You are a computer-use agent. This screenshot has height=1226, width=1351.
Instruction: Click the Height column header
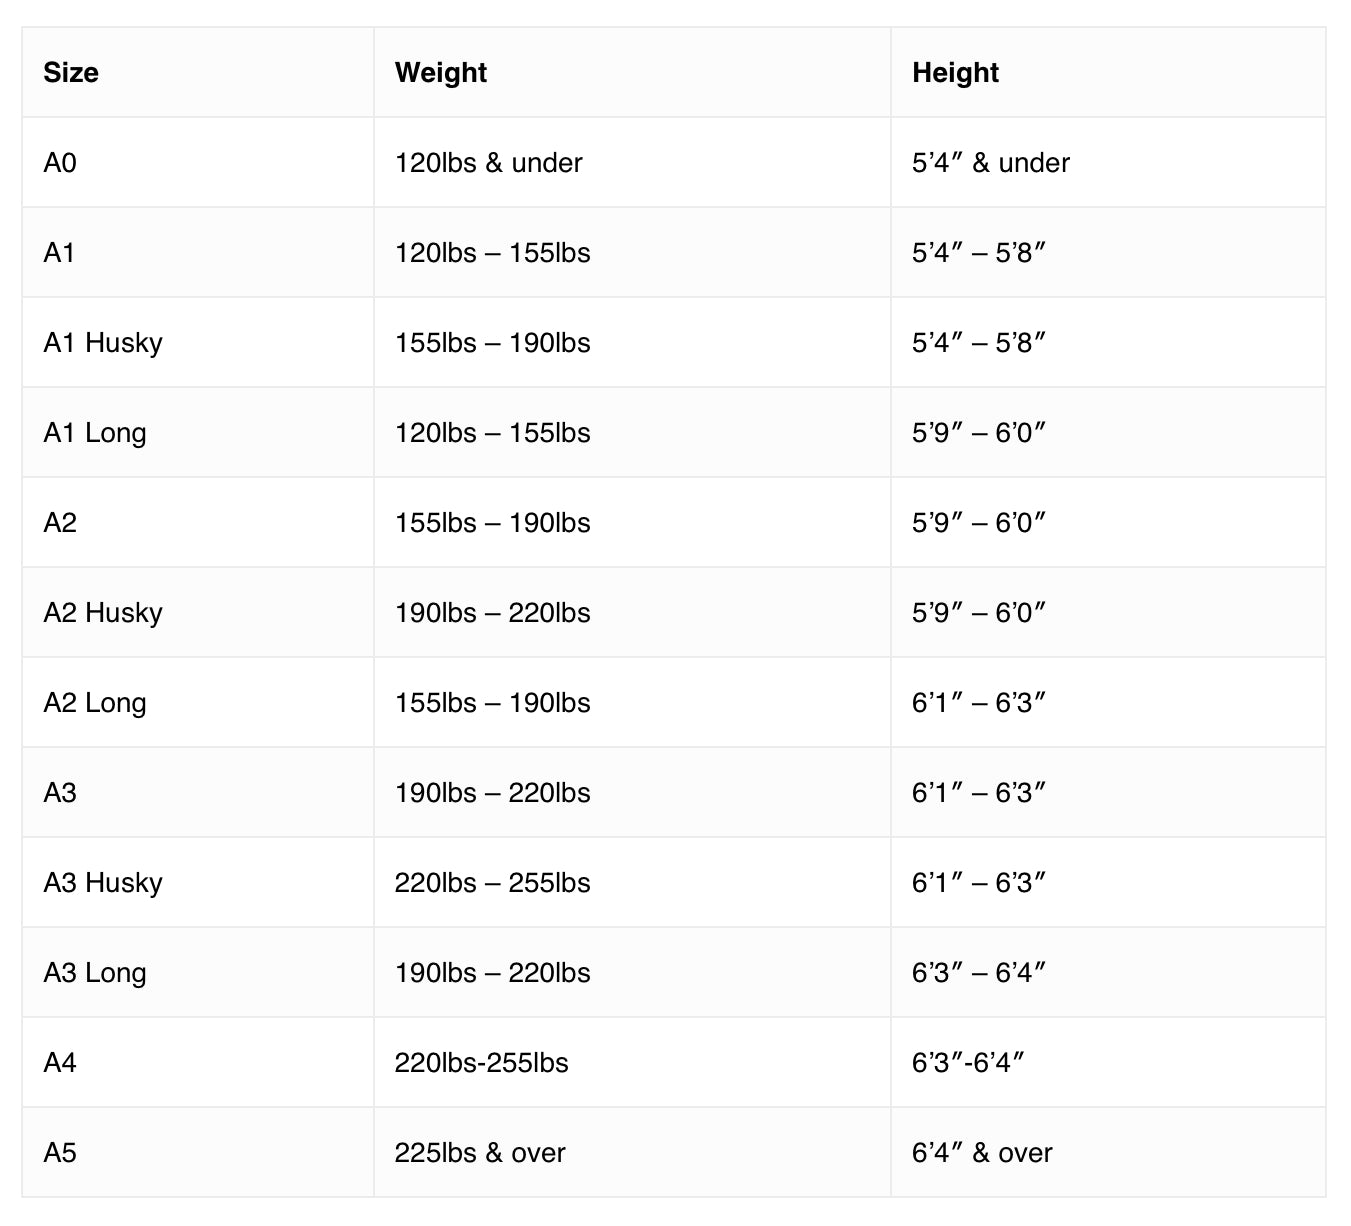coord(955,73)
